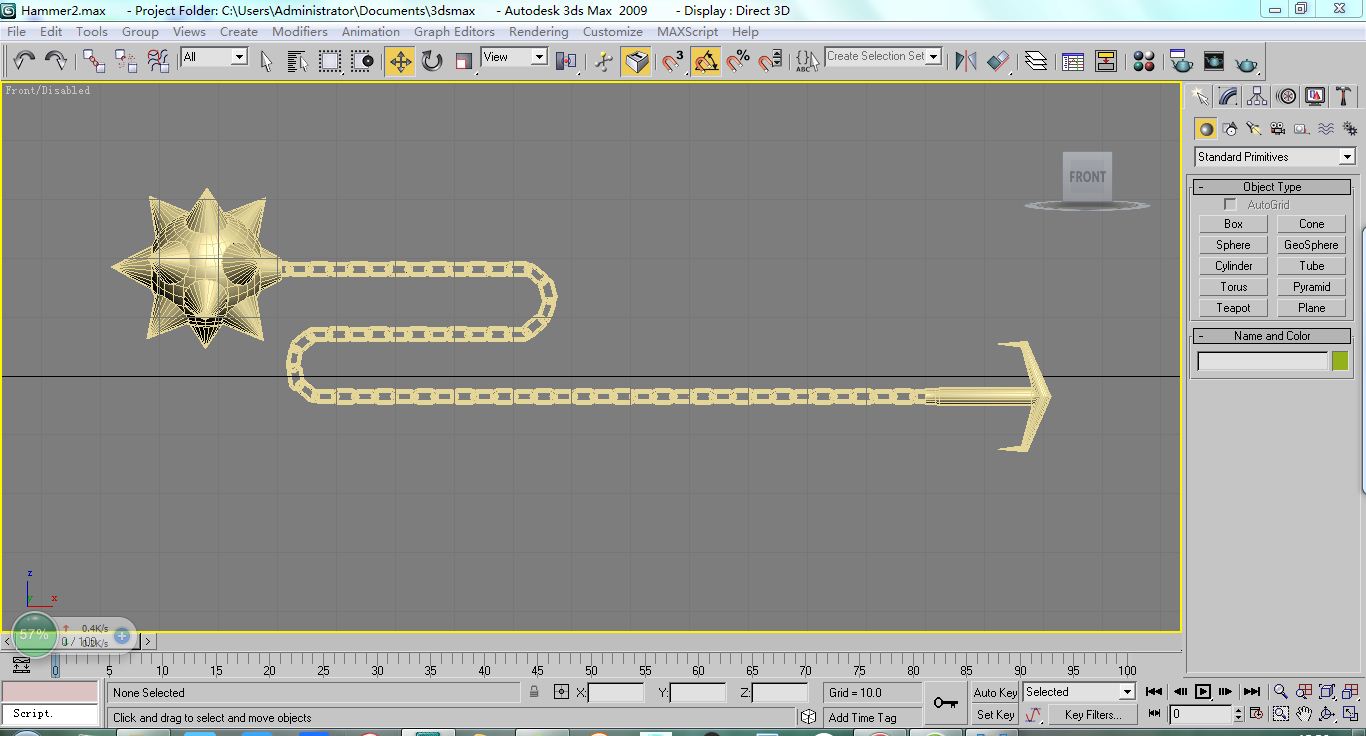Click Go to End frame button
1366x736 pixels.
point(1251,691)
